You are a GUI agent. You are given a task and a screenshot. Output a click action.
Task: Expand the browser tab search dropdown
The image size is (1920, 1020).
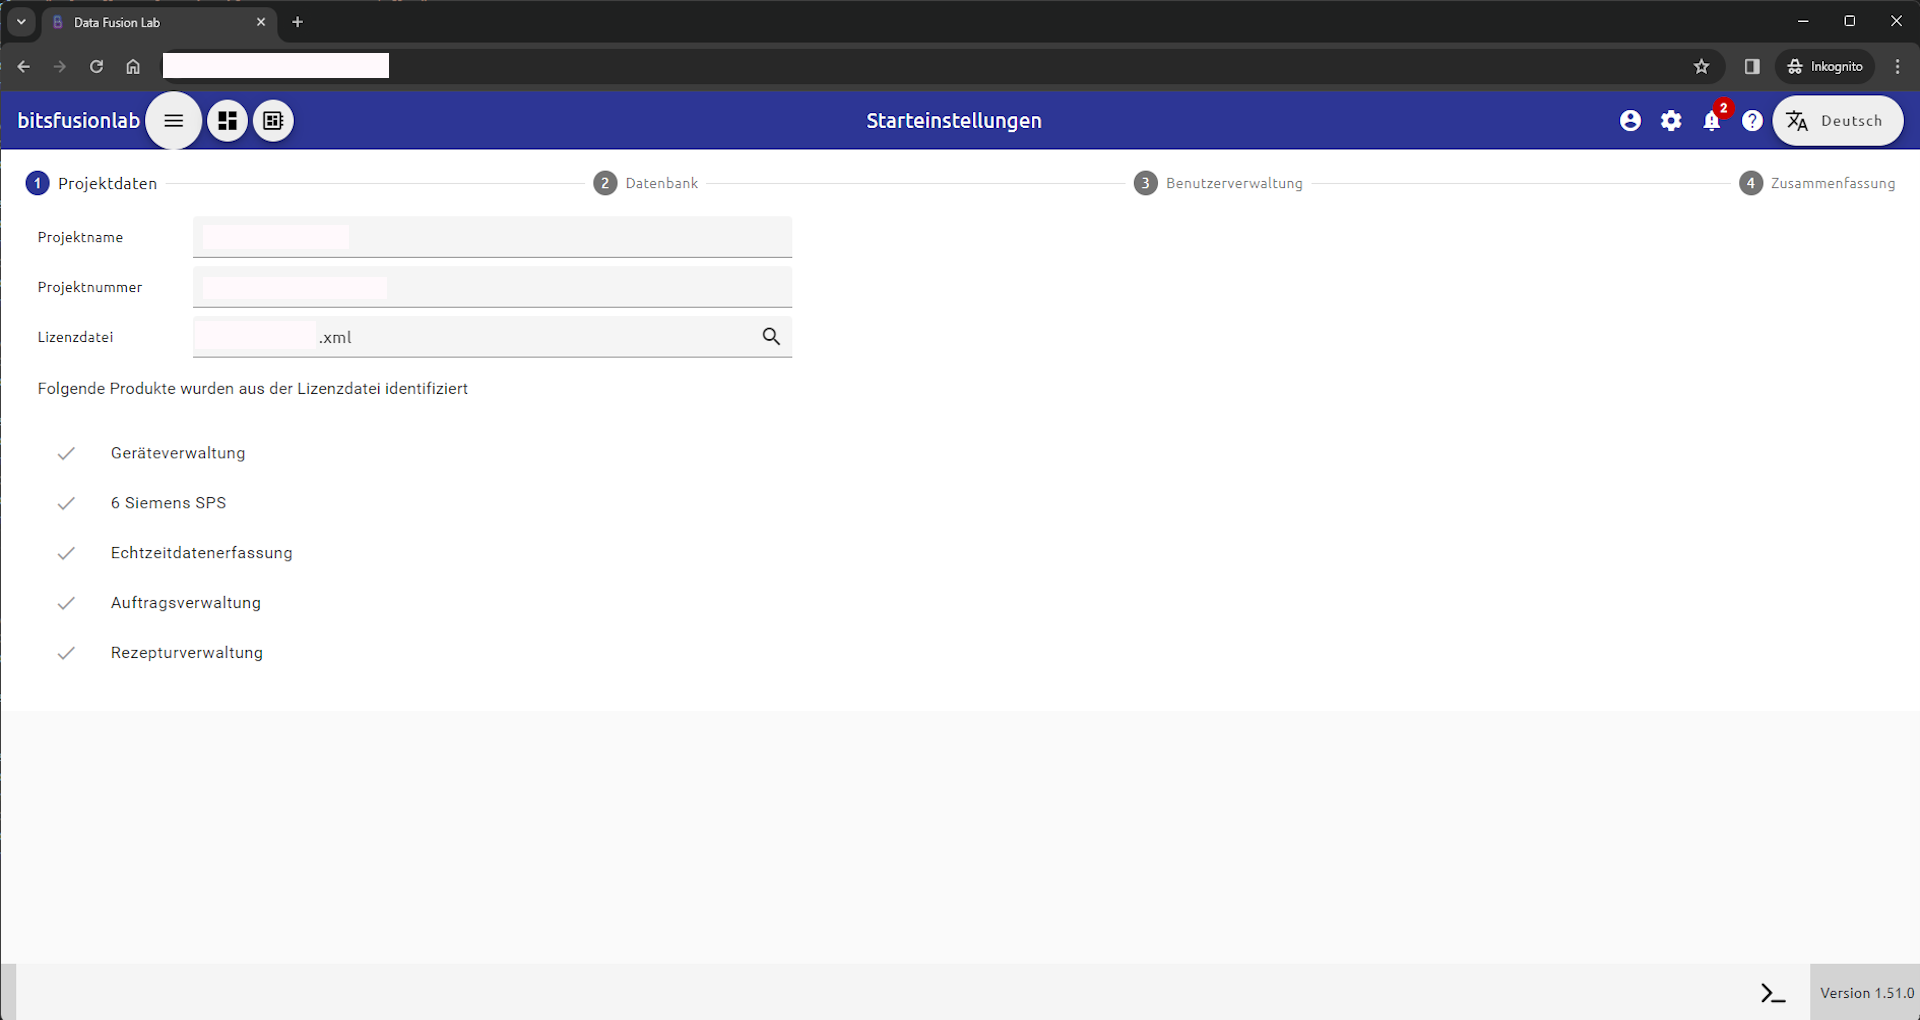click(x=21, y=22)
